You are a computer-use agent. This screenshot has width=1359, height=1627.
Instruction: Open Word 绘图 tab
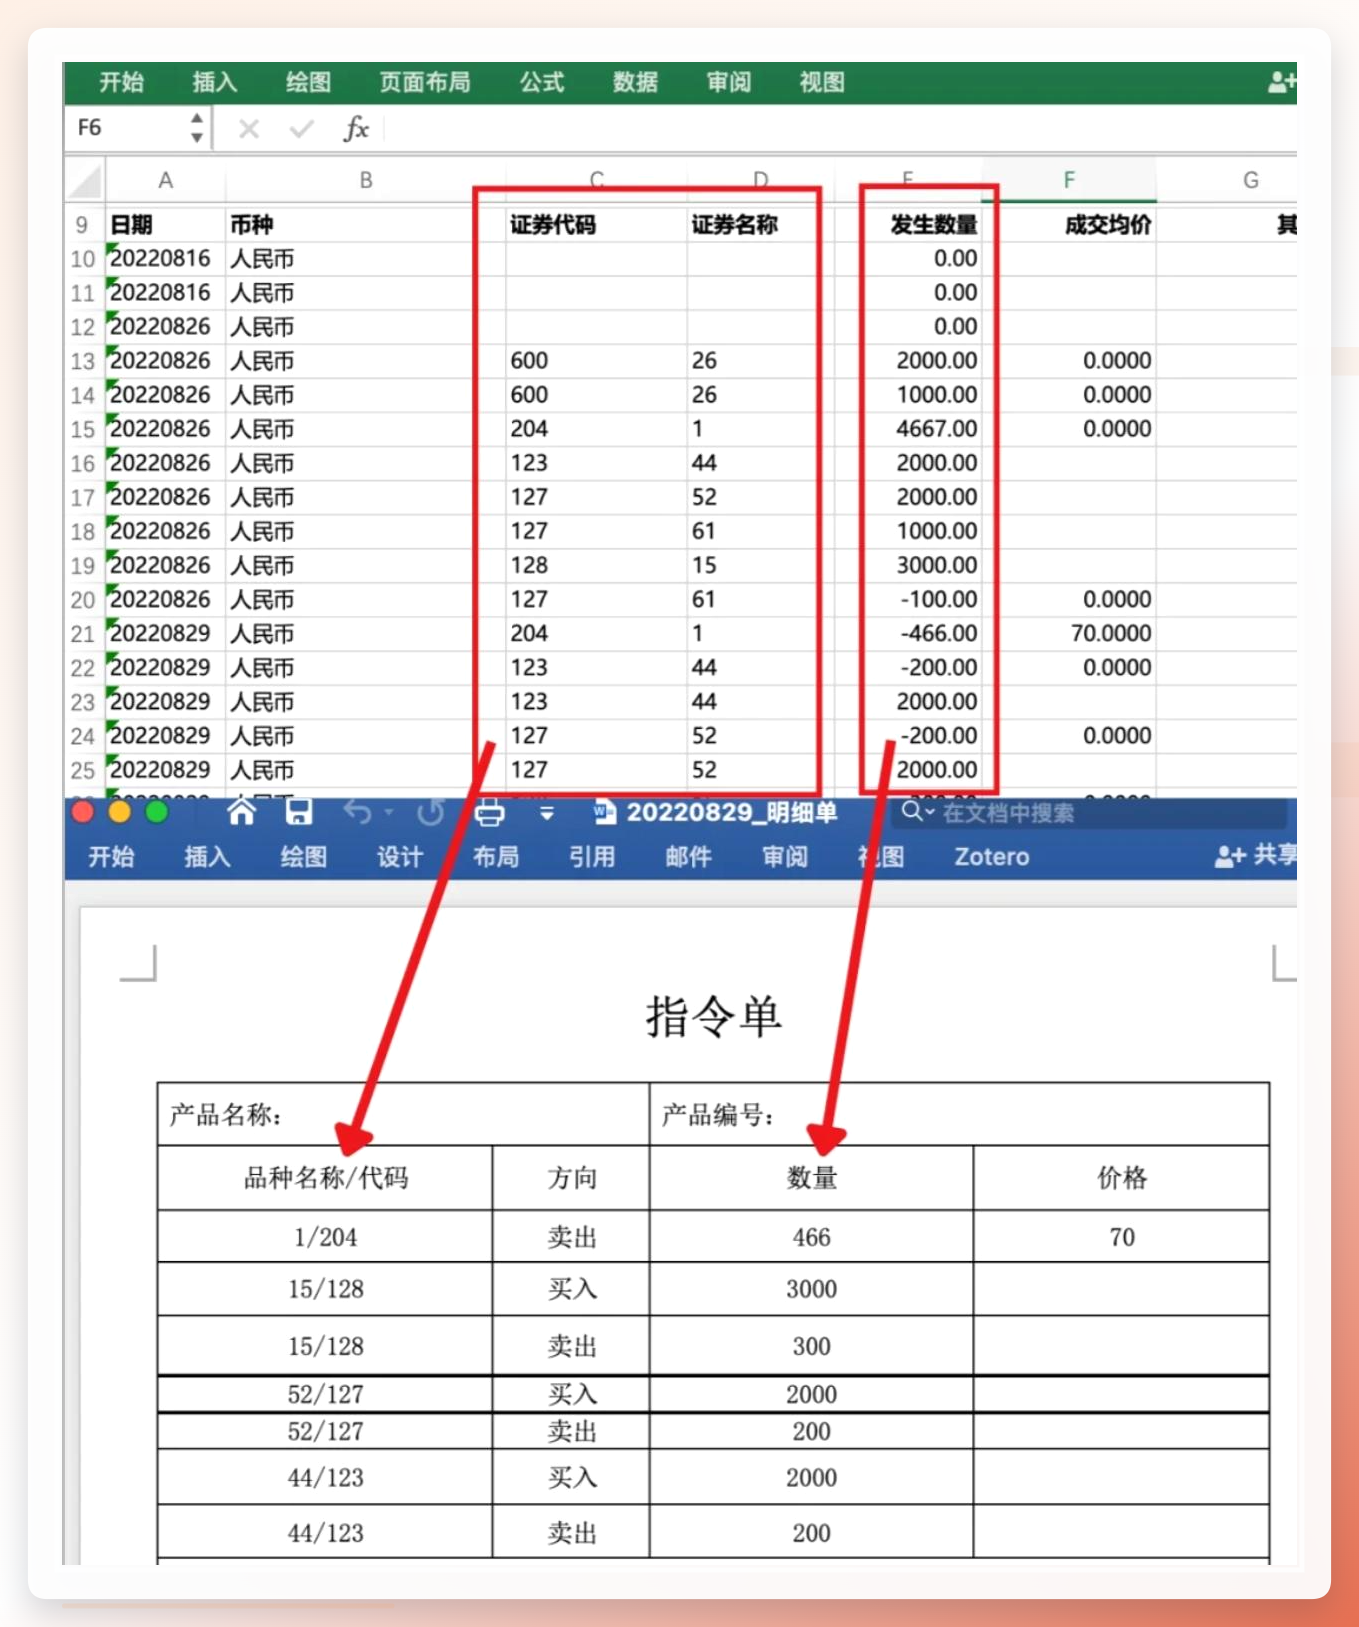303,857
